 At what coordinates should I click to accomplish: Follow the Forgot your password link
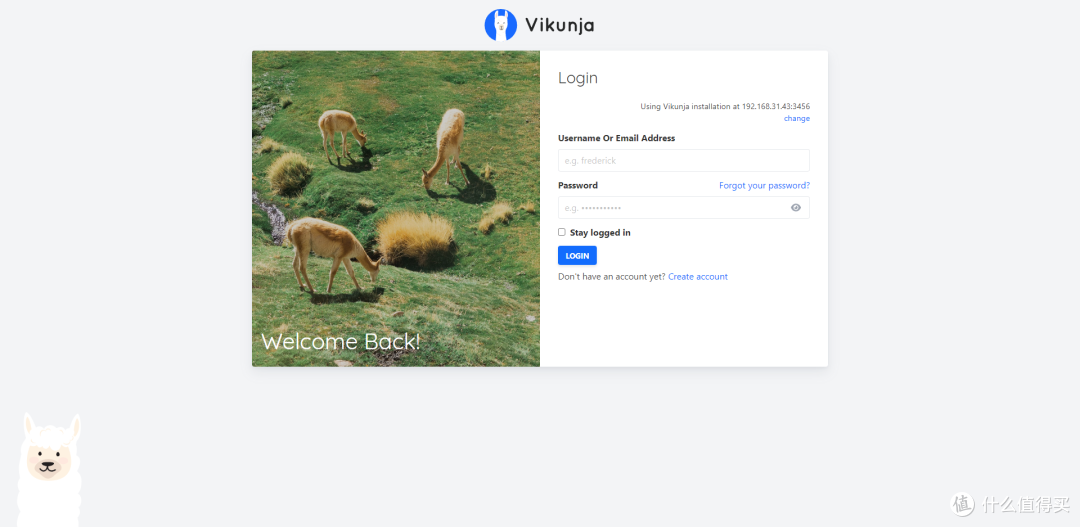point(765,185)
